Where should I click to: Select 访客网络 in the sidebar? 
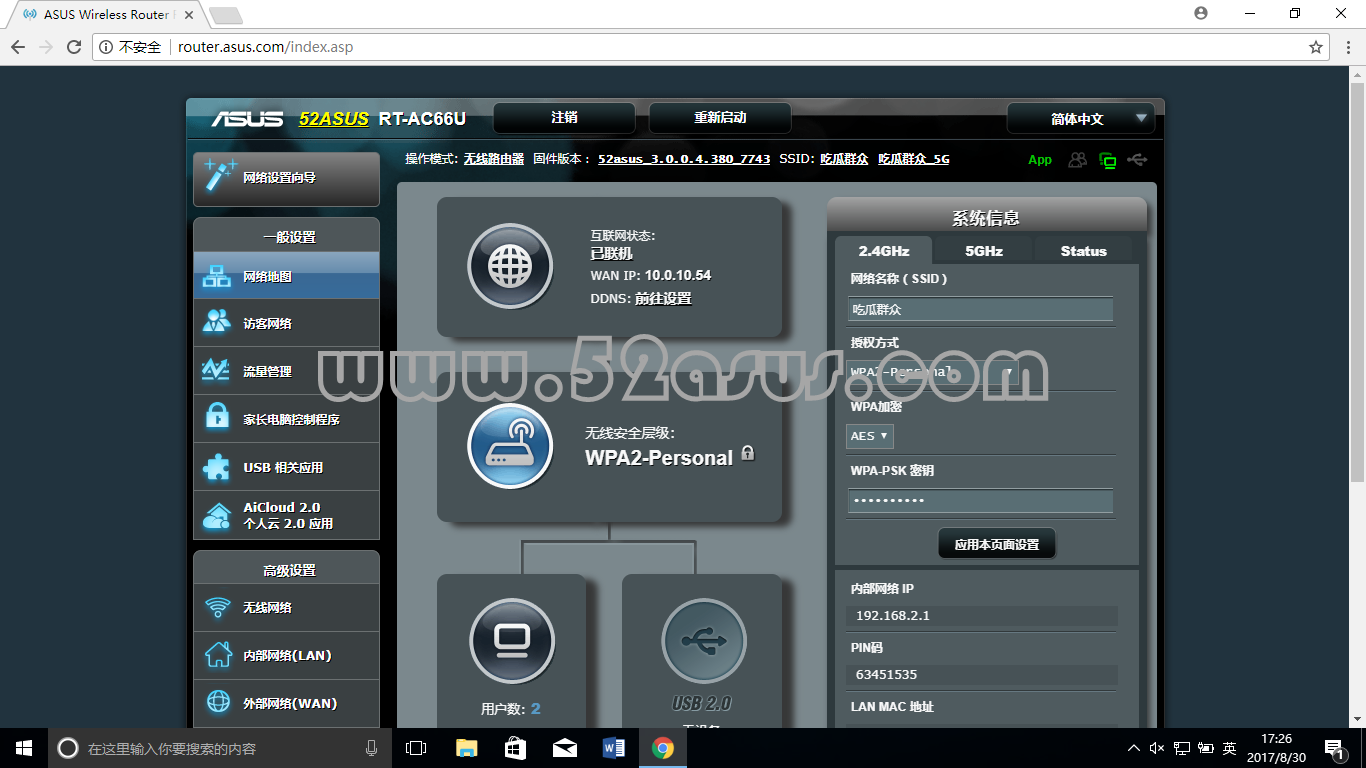(x=286, y=323)
